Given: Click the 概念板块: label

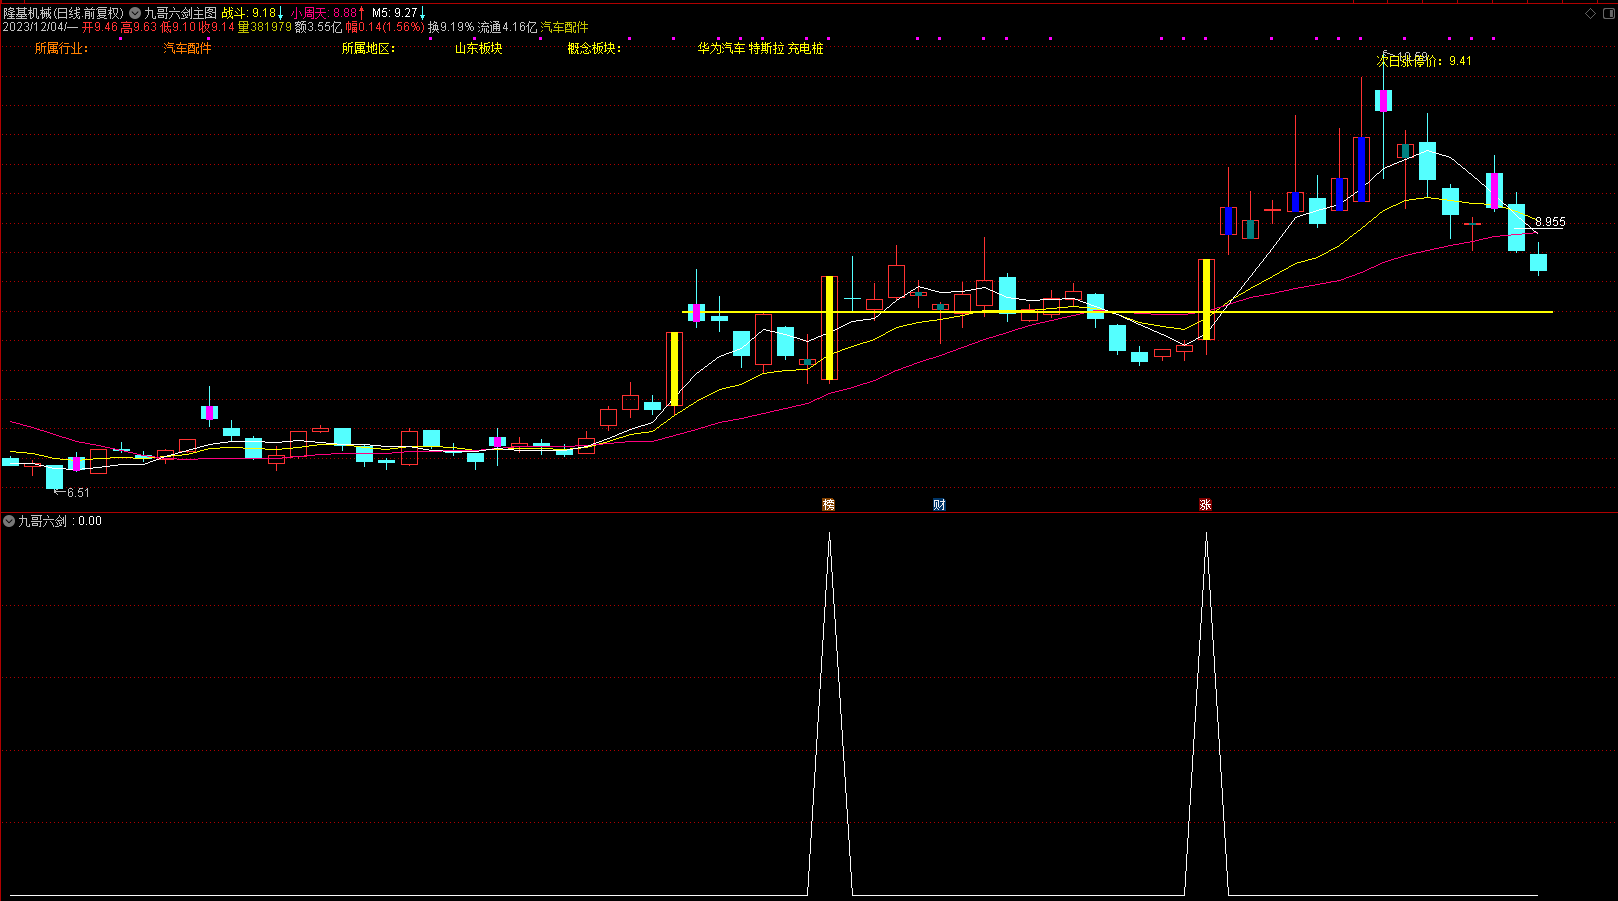Looking at the screenshot, I should [x=594, y=48].
